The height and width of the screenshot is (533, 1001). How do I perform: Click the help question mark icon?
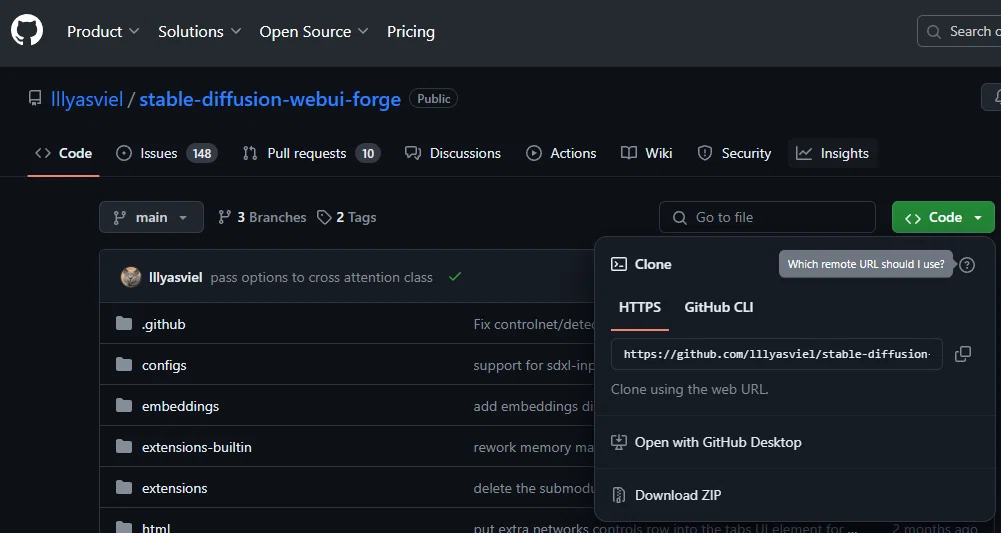(x=967, y=264)
